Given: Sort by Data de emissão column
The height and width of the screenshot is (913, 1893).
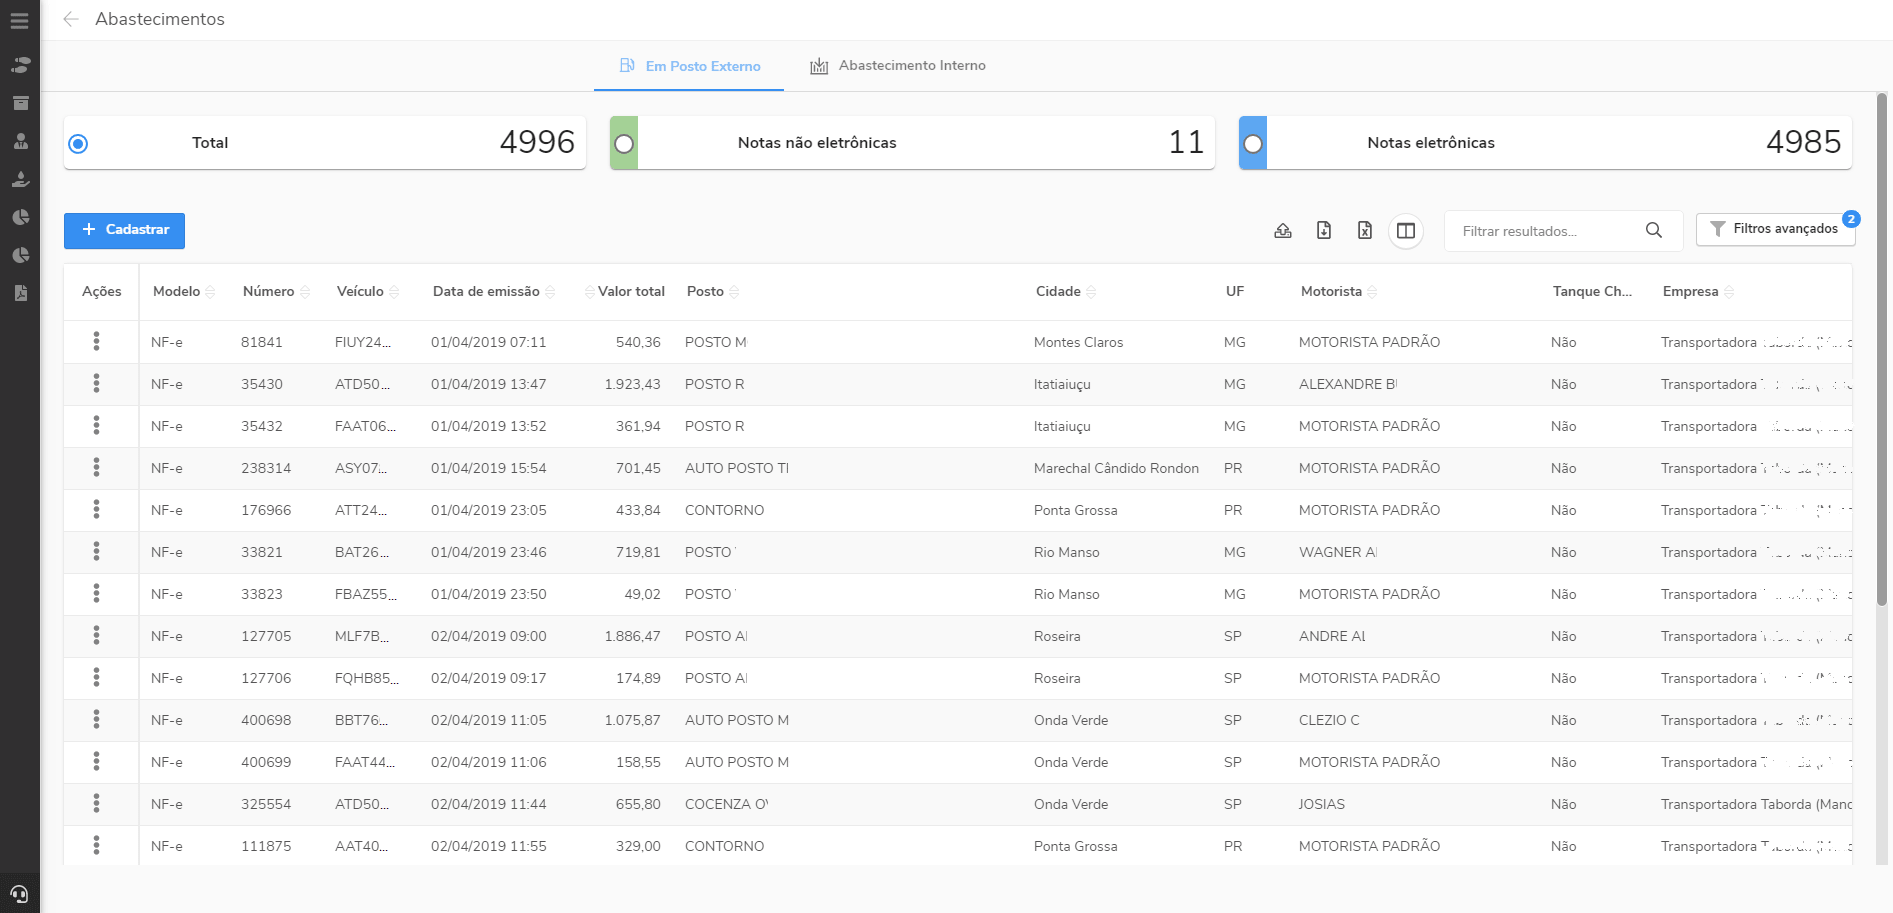Looking at the screenshot, I should [486, 292].
